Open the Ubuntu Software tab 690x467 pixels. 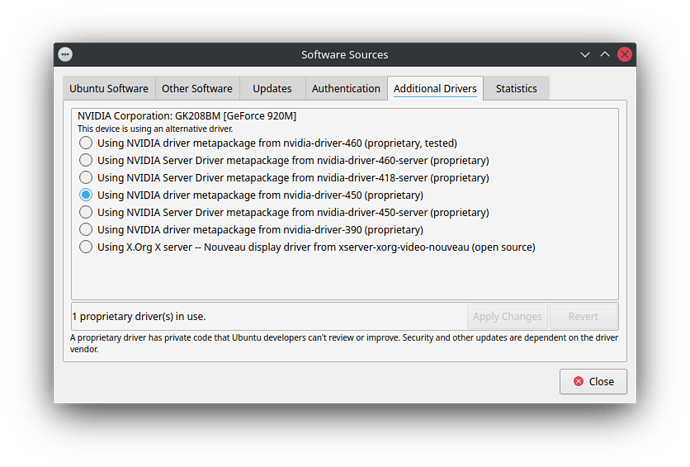click(x=109, y=89)
